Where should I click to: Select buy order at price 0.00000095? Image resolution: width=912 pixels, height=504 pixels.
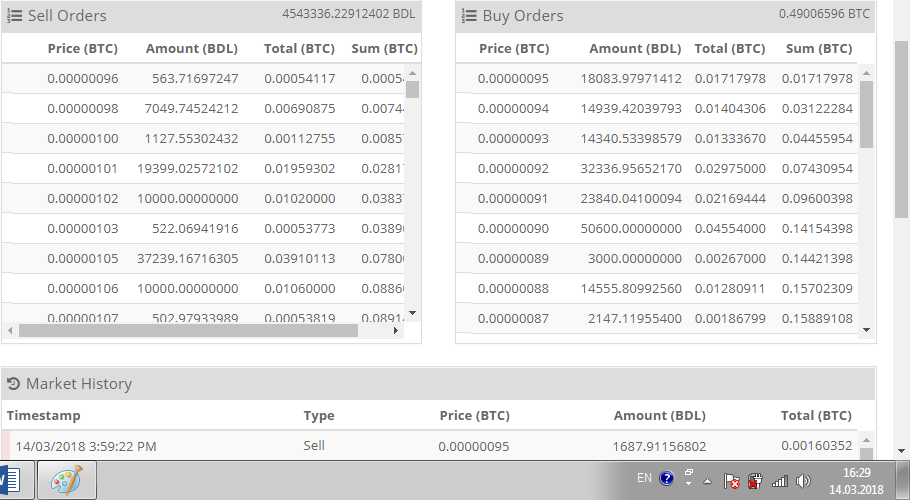coord(513,78)
